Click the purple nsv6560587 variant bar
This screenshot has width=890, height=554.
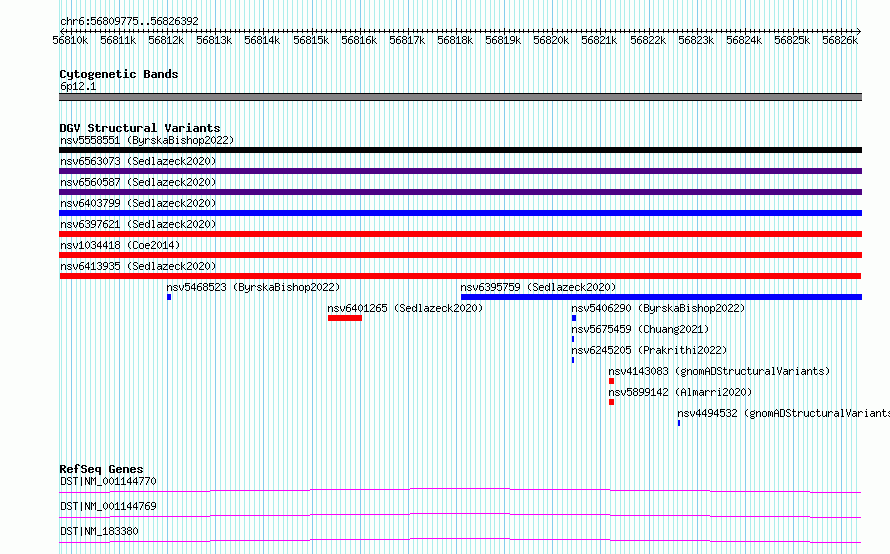coord(460,192)
